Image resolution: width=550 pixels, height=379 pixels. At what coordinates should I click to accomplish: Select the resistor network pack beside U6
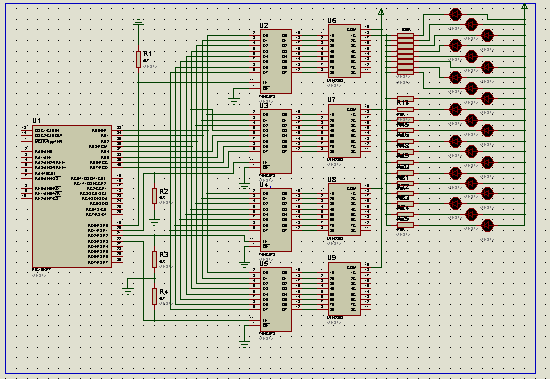click(x=405, y=54)
